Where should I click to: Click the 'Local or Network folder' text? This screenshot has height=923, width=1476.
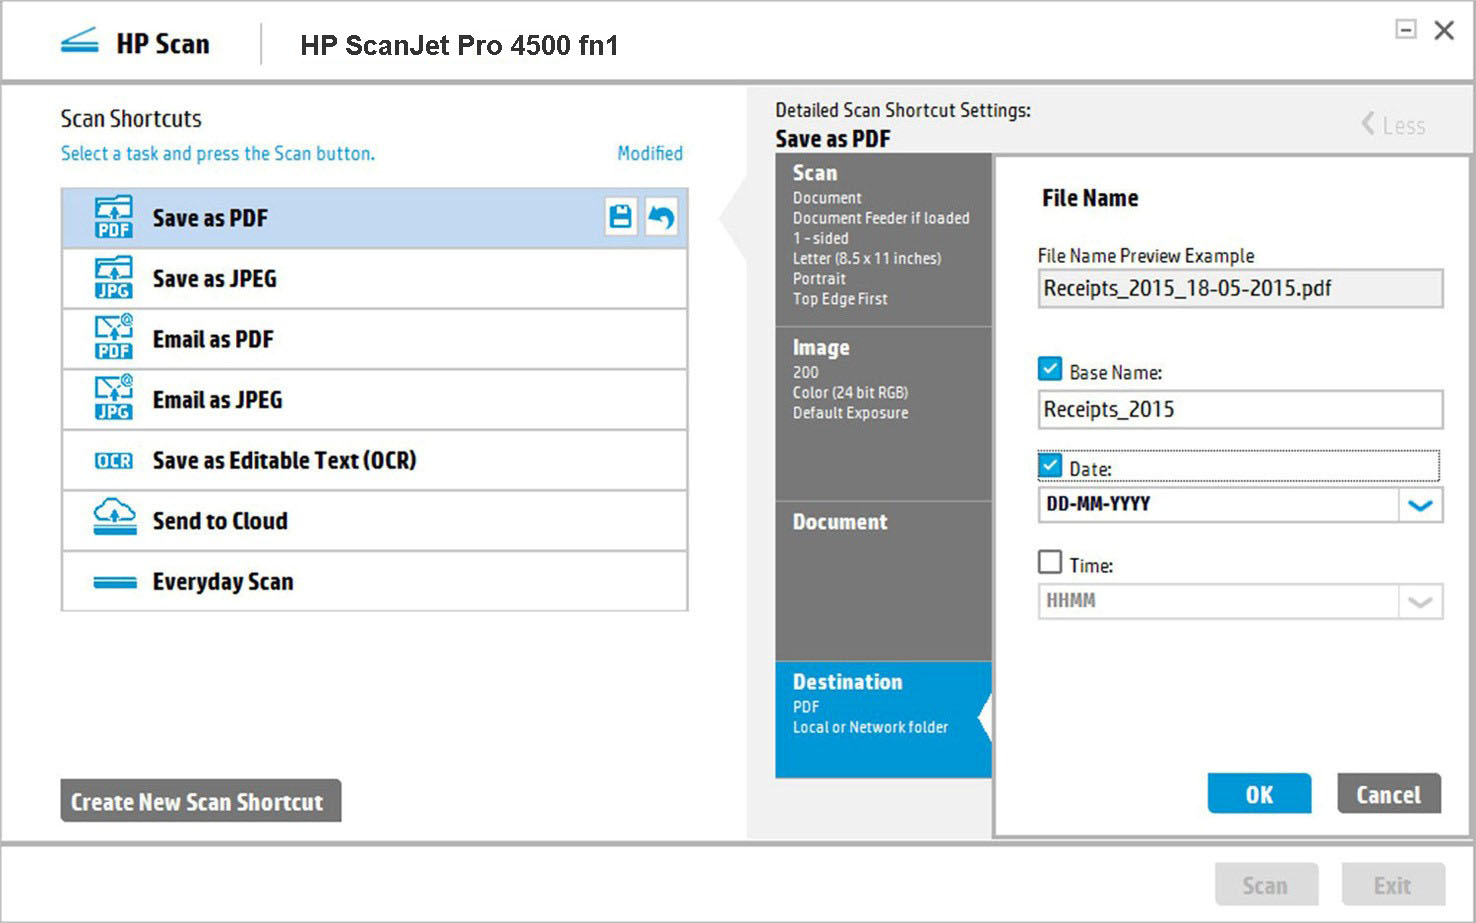pyautogui.click(x=870, y=727)
